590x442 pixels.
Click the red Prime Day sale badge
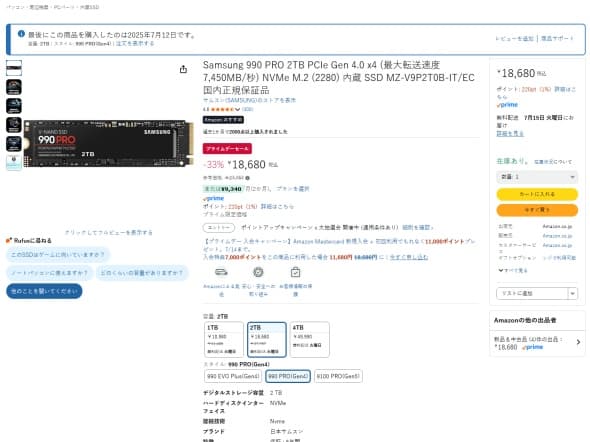(x=227, y=149)
